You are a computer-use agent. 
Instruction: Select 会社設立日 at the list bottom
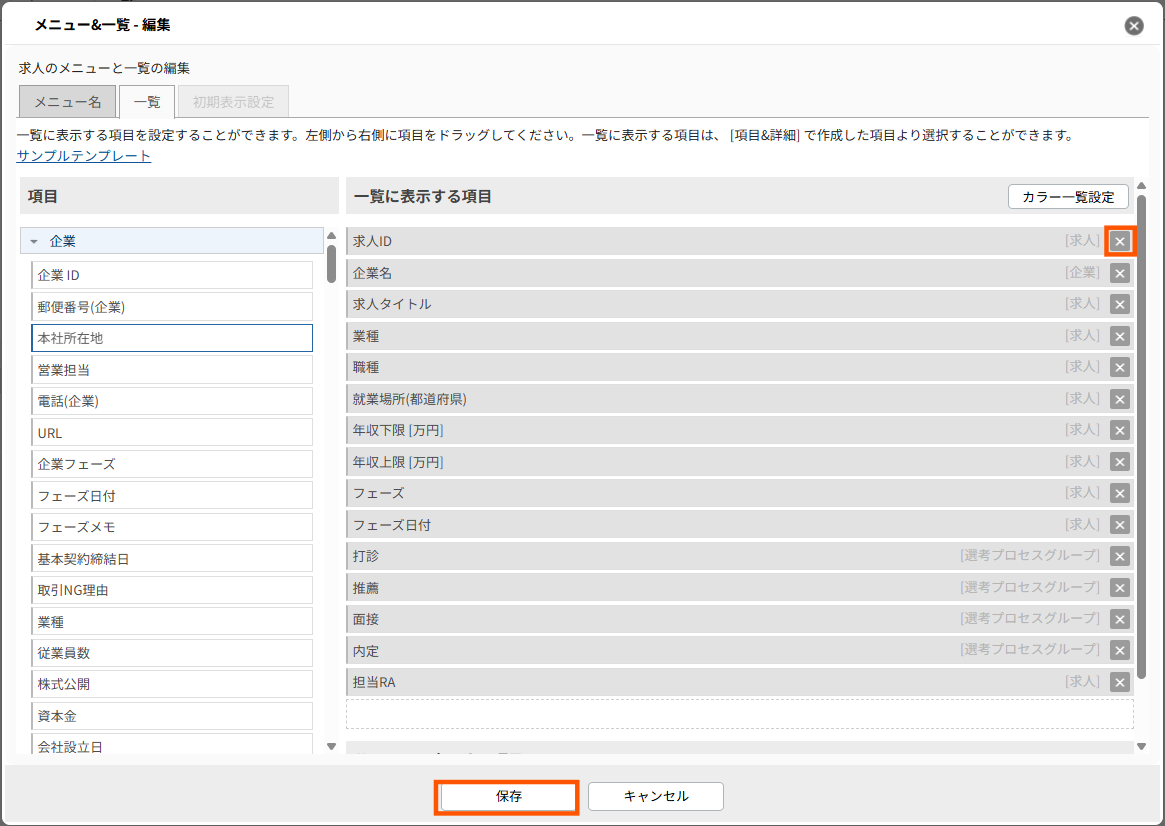[x=172, y=745]
